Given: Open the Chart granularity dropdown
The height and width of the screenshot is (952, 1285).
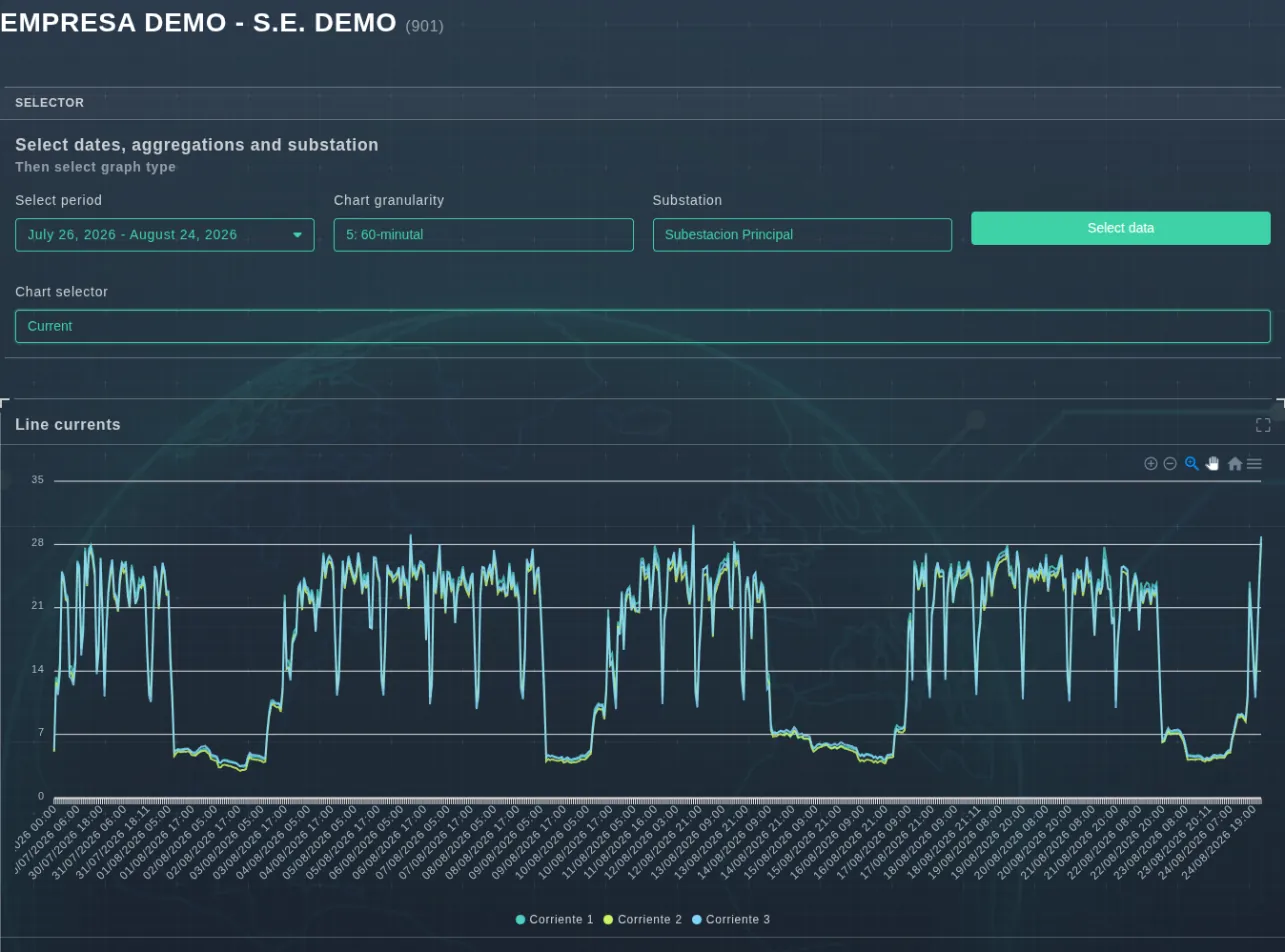Looking at the screenshot, I should pyautogui.click(x=483, y=235).
